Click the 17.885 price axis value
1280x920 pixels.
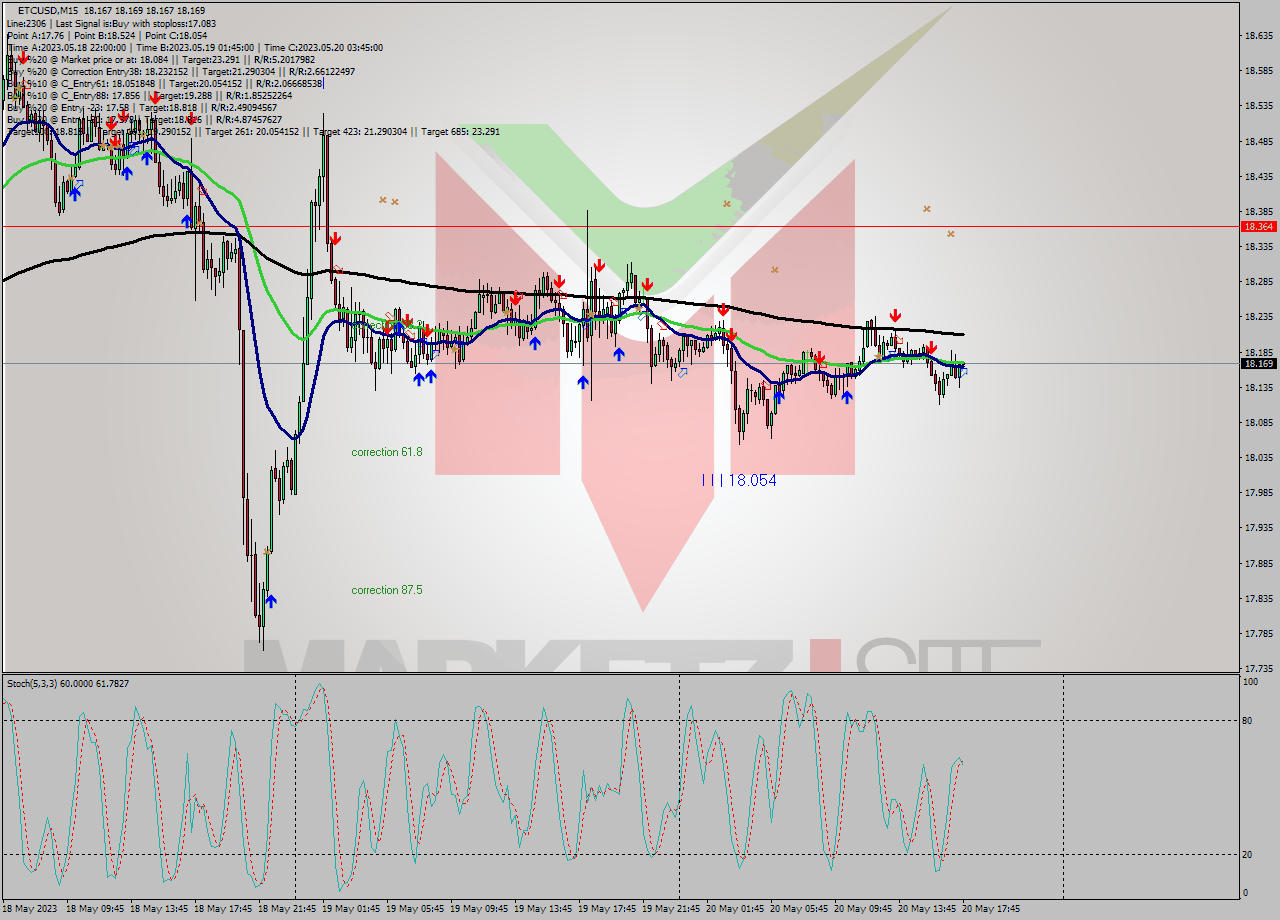1258,563
